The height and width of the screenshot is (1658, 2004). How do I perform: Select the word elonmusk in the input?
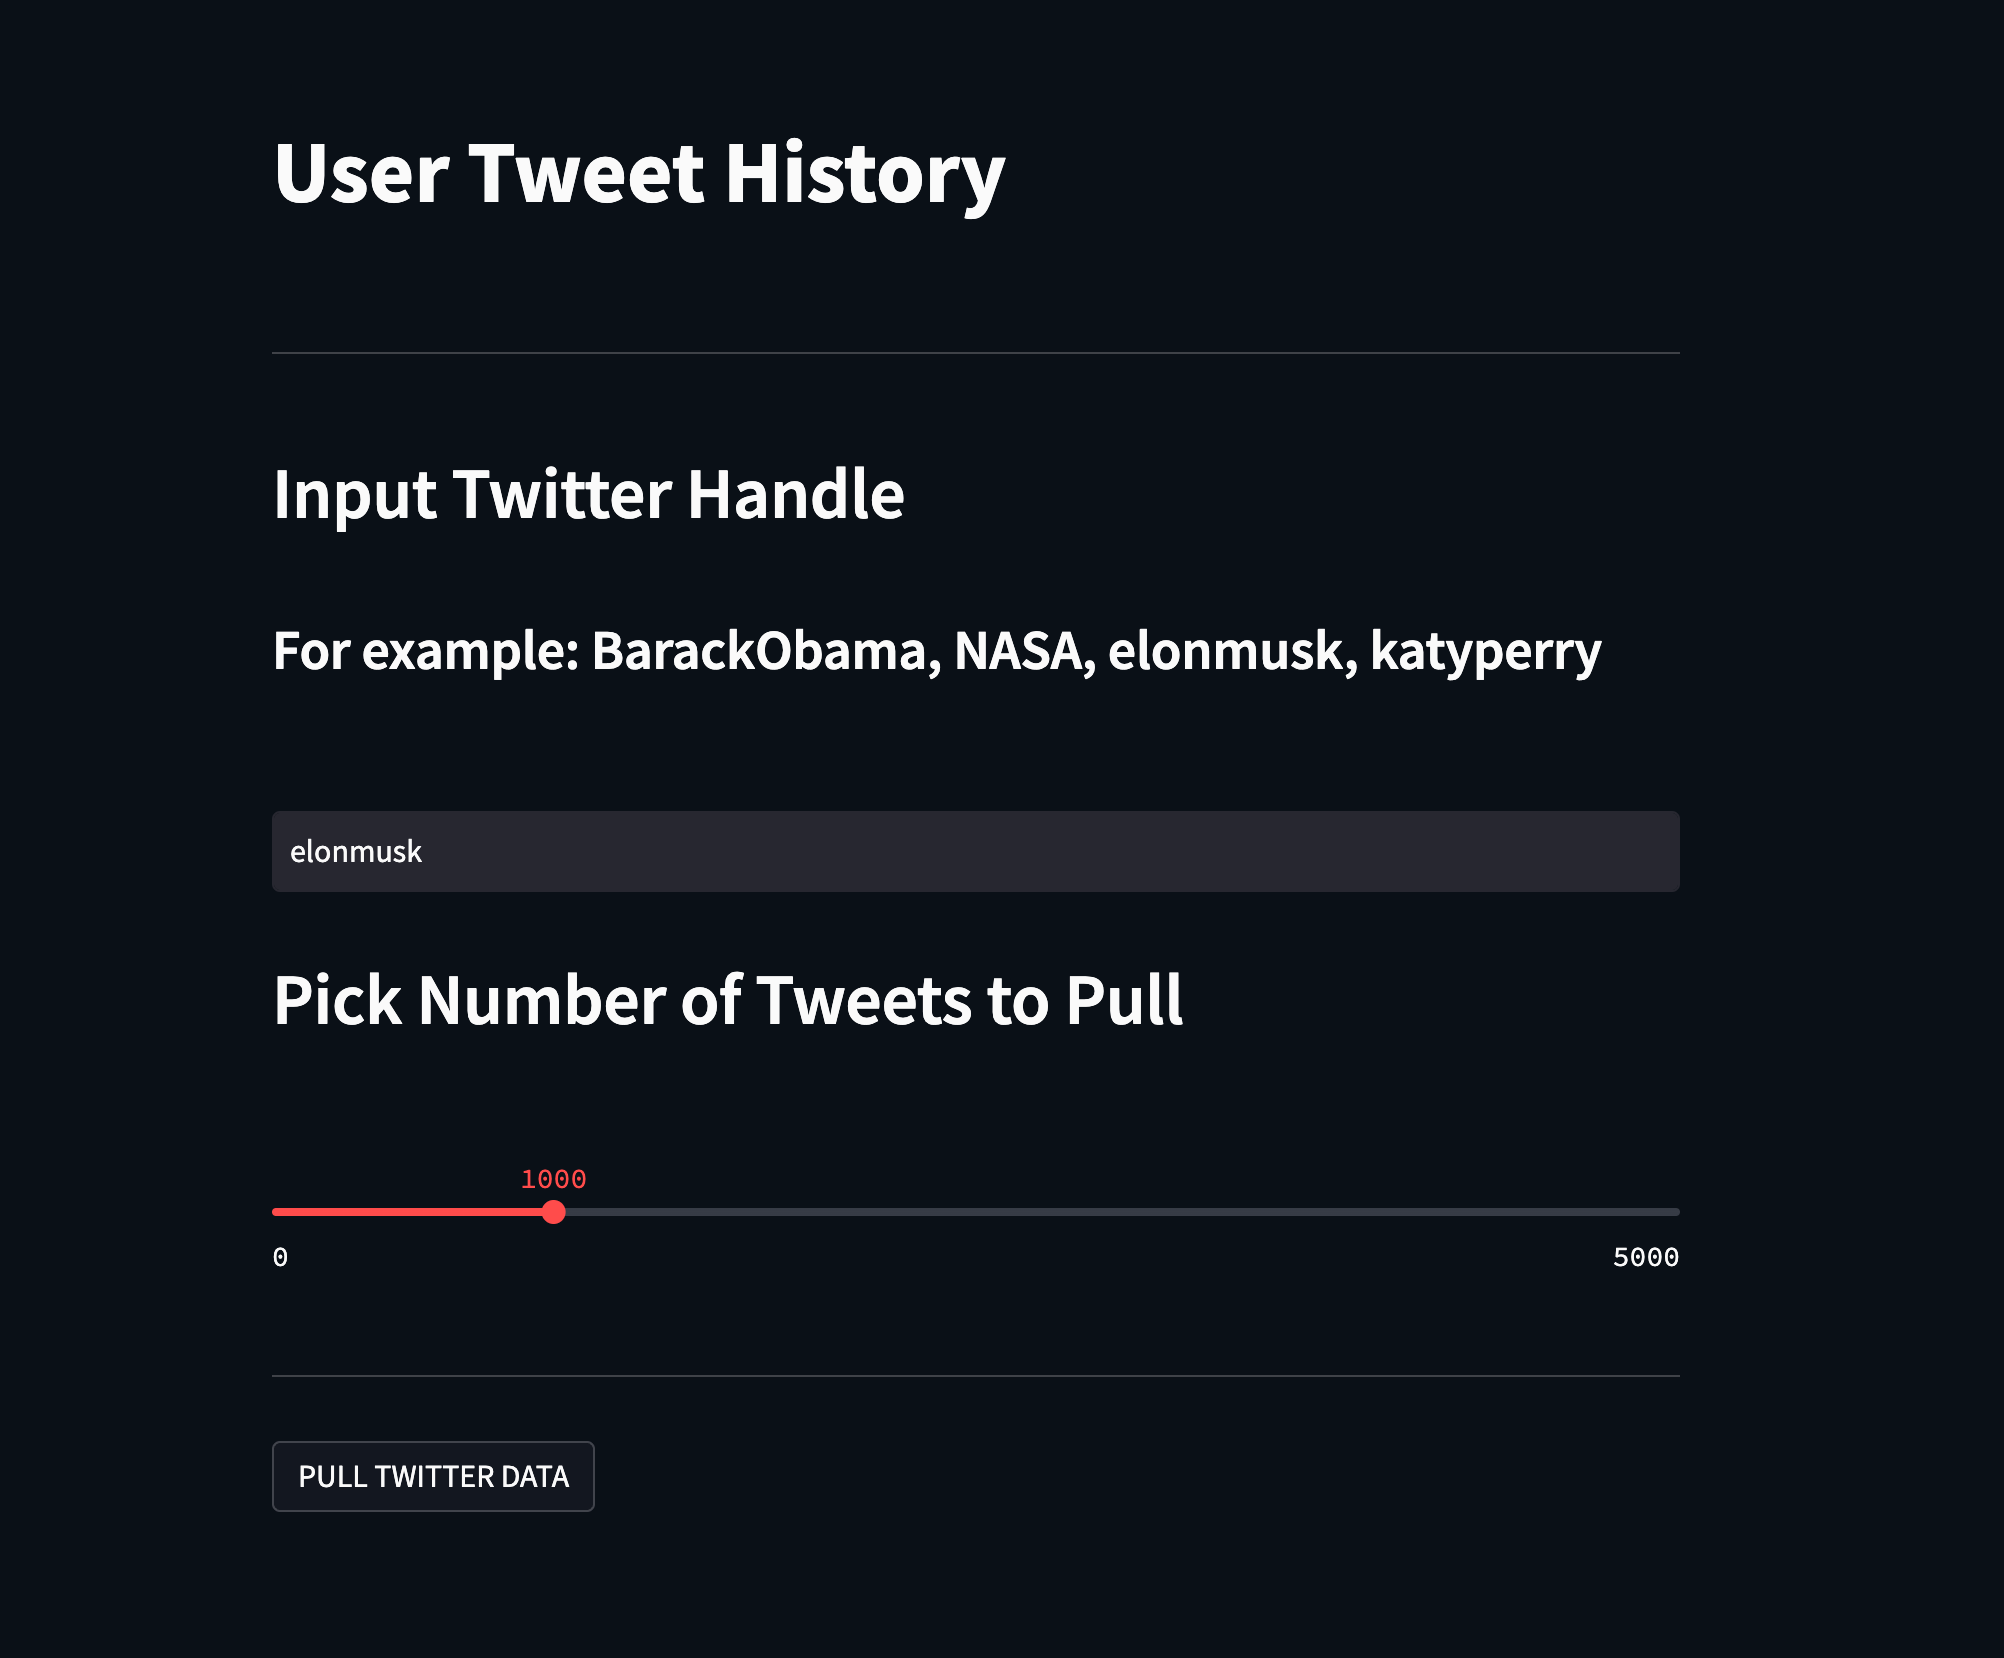tap(356, 851)
